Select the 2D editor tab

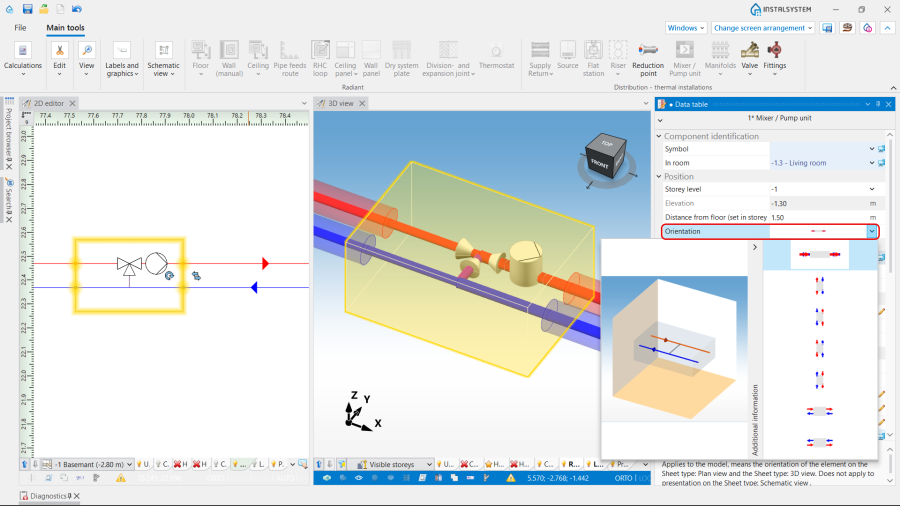coord(48,103)
